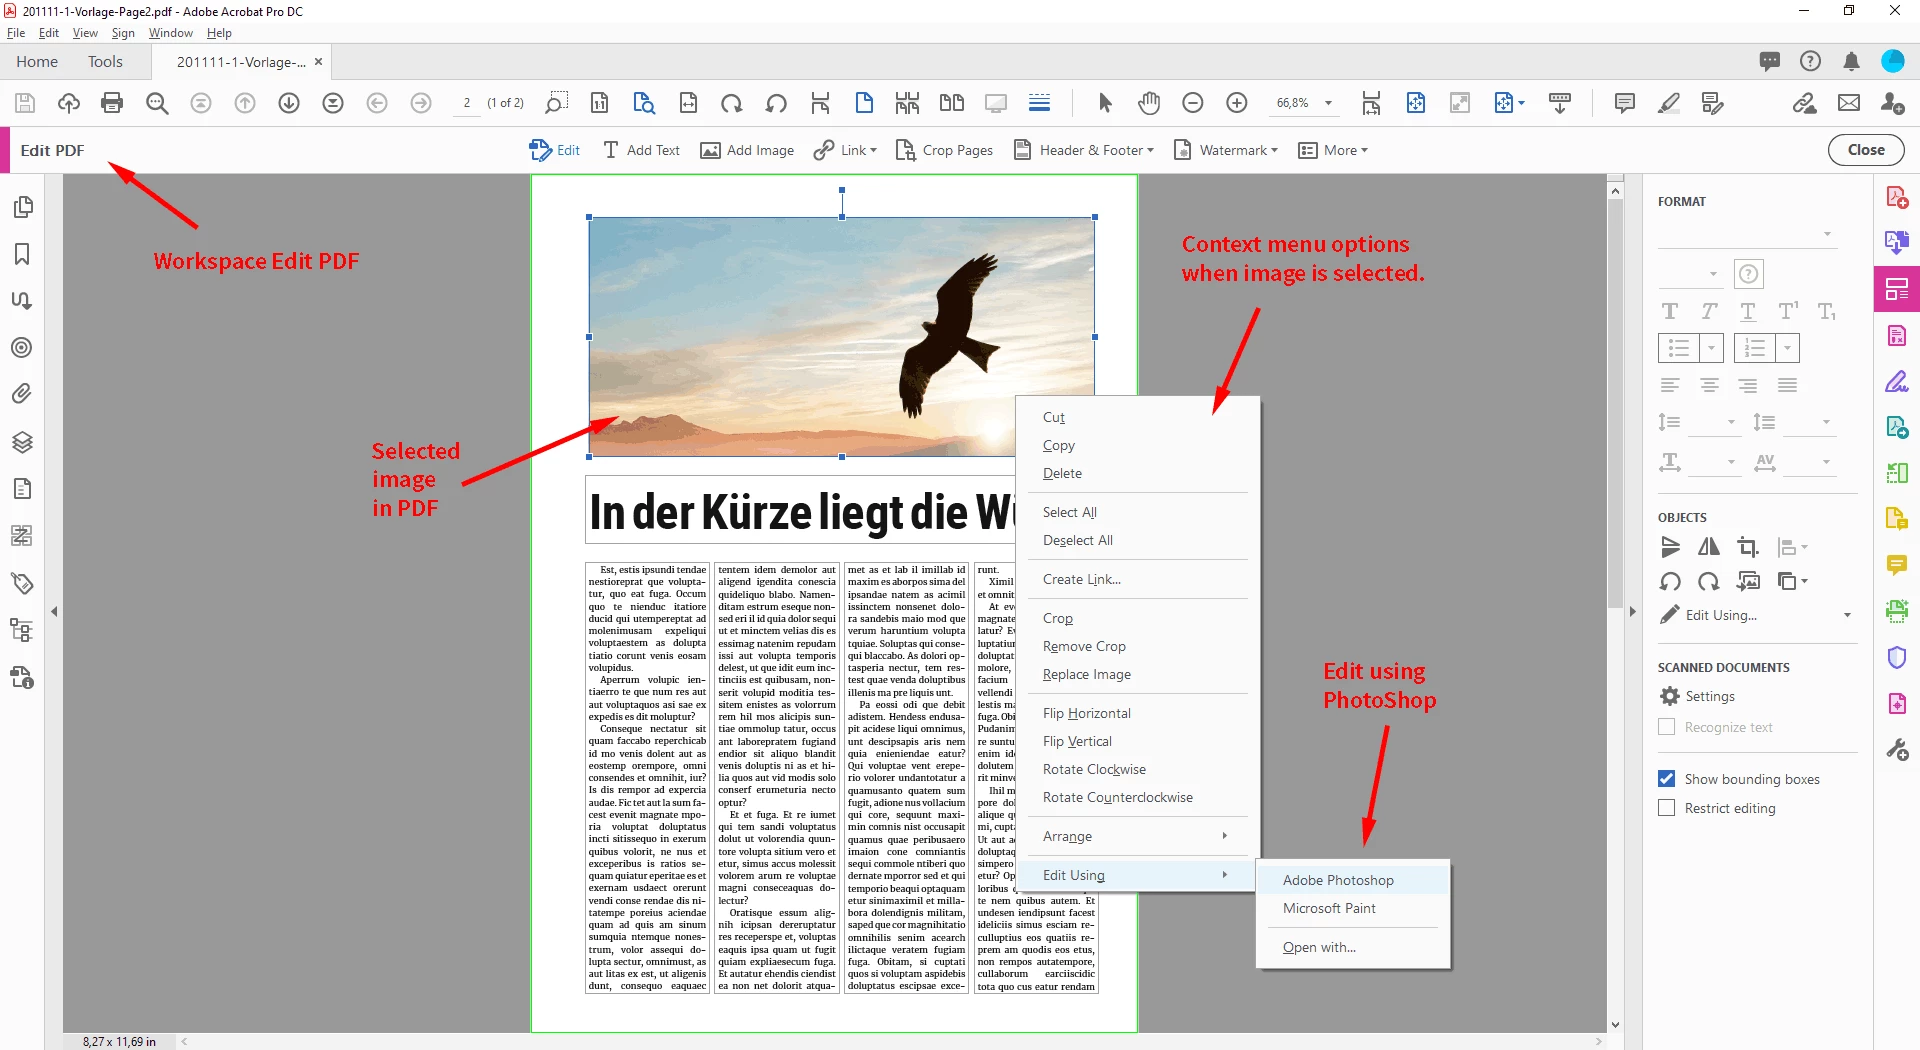The image size is (1920, 1050).
Task: Click the page number input field
Action: click(x=467, y=103)
